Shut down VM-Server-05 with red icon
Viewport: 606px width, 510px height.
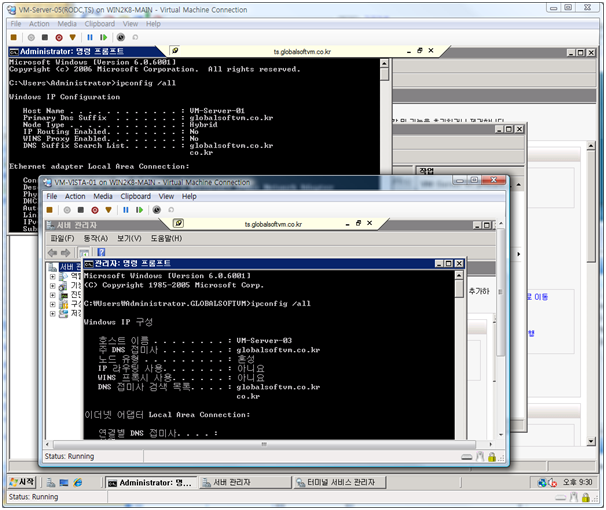coord(59,37)
